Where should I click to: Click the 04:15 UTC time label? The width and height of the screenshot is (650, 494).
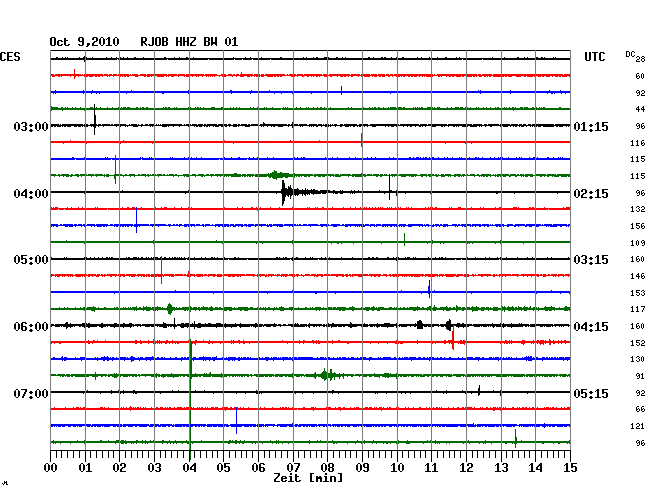pos(591,327)
